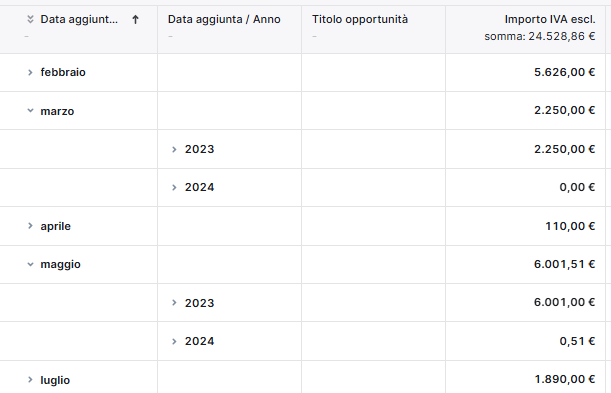The width and height of the screenshot is (611, 393).
Task: Open aggregation dash under Data aggiunta / Anno
Action: (x=170, y=37)
